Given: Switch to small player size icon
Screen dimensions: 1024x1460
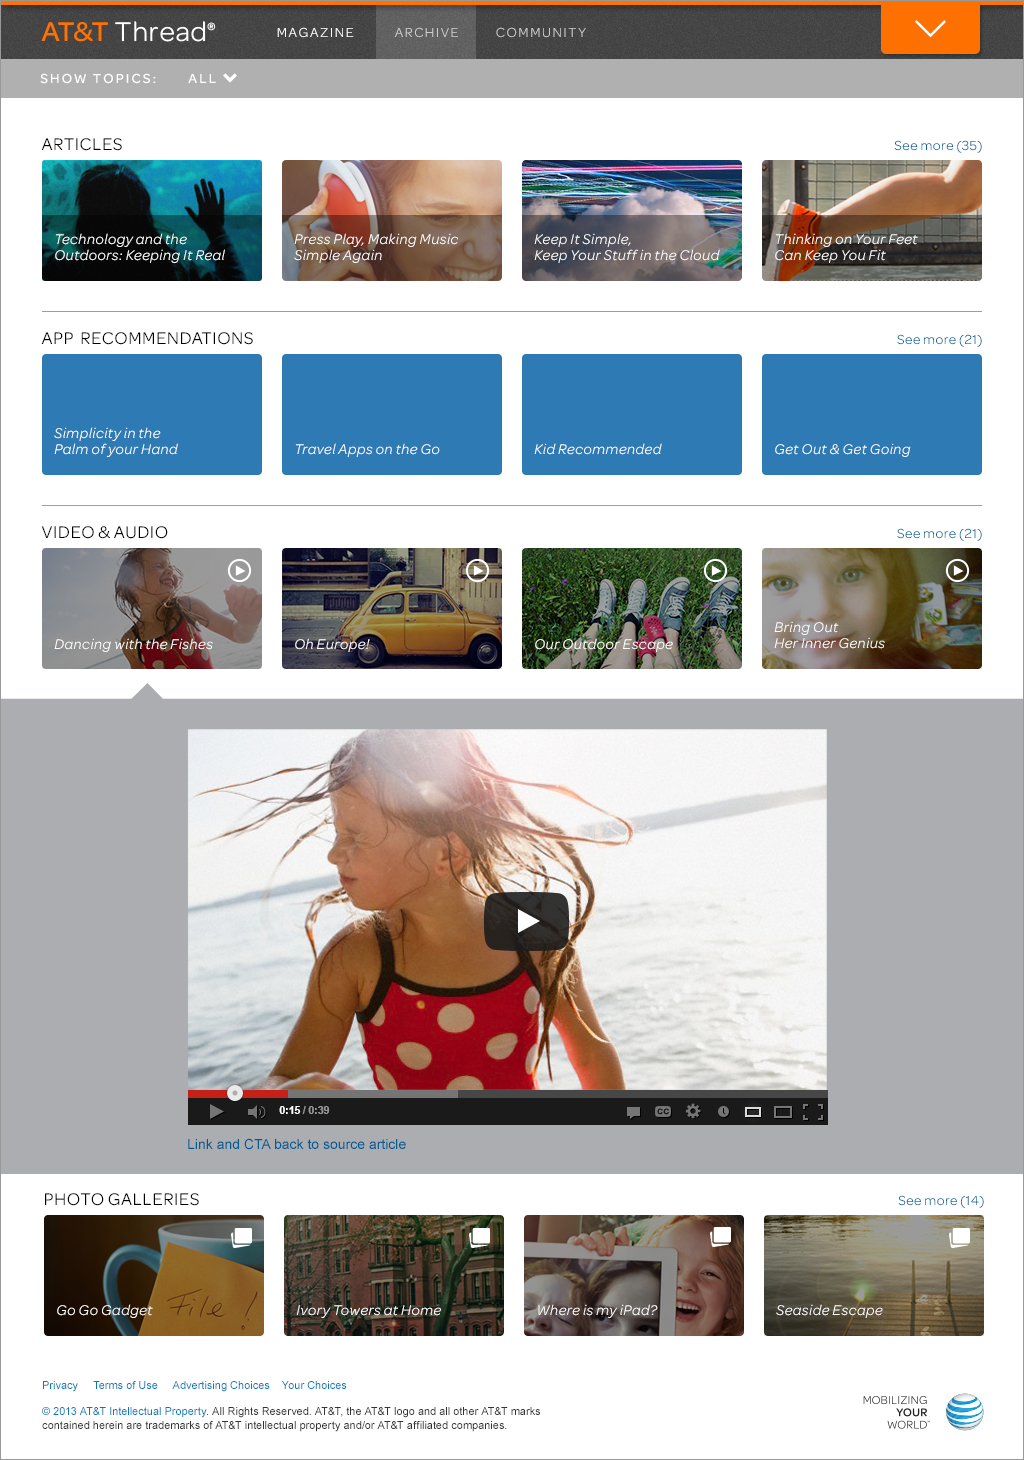Looking at the screenshot, I should 753,1111.
